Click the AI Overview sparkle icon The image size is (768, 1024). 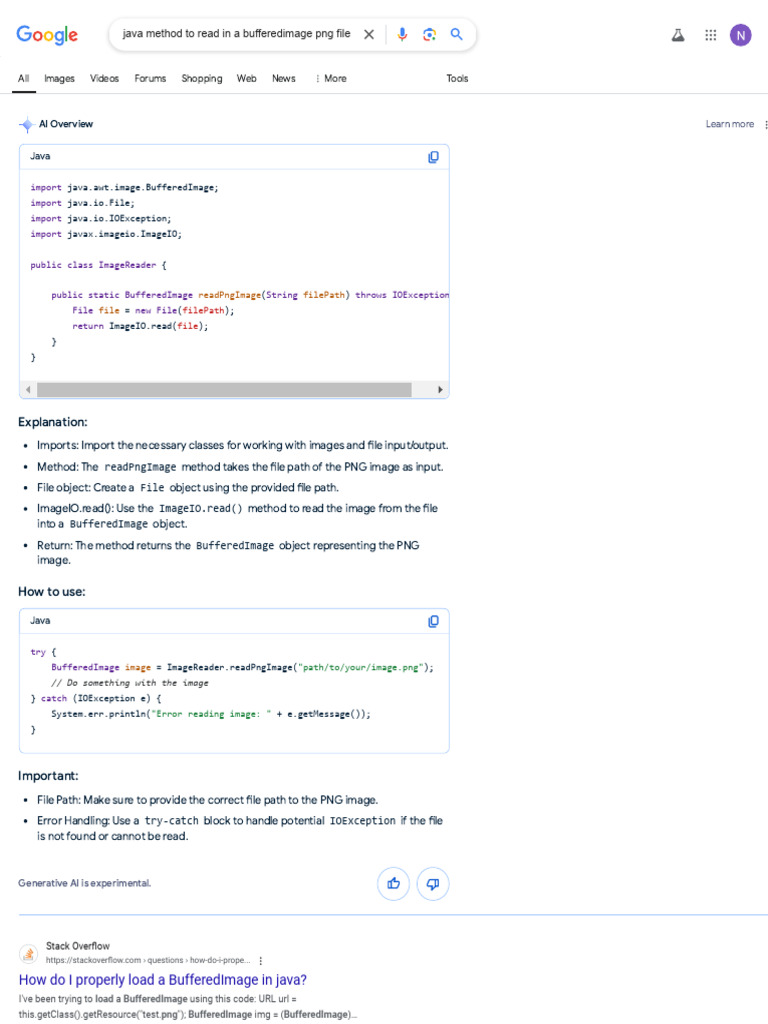(27, 124)
